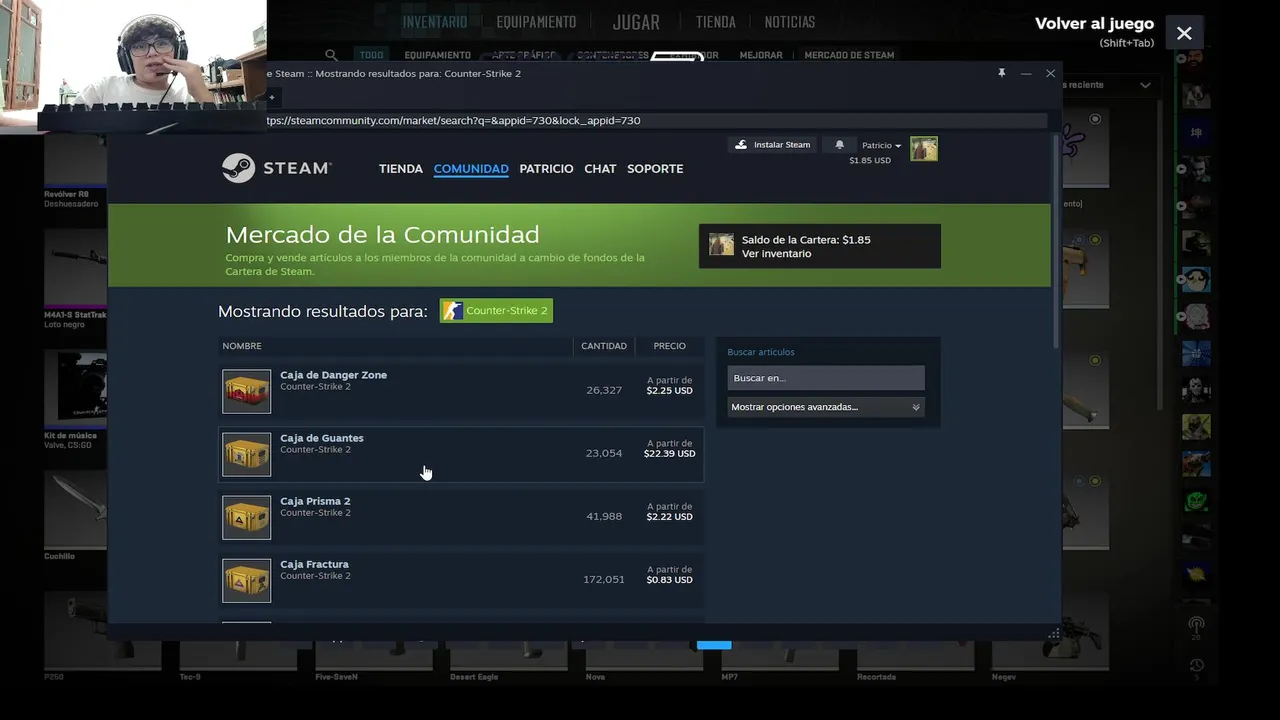Click the browser window vertical scrollbar
The width and height of the screenshot is (1280, 720).
(x=1056, y=240)
